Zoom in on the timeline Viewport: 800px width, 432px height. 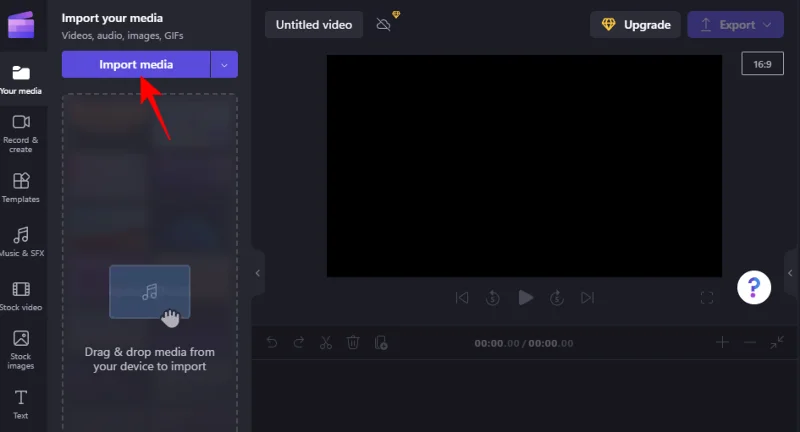(722, 342)
